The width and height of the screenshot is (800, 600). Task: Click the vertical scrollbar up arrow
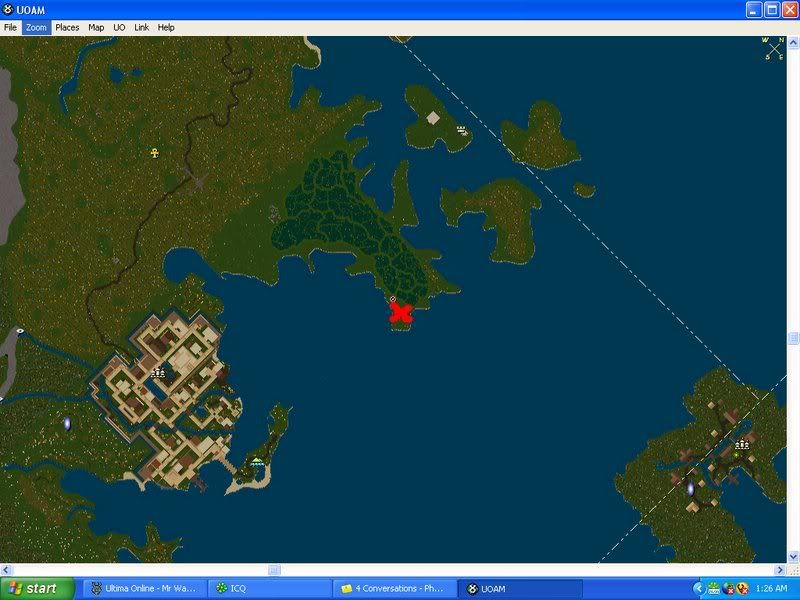point(793,43)
